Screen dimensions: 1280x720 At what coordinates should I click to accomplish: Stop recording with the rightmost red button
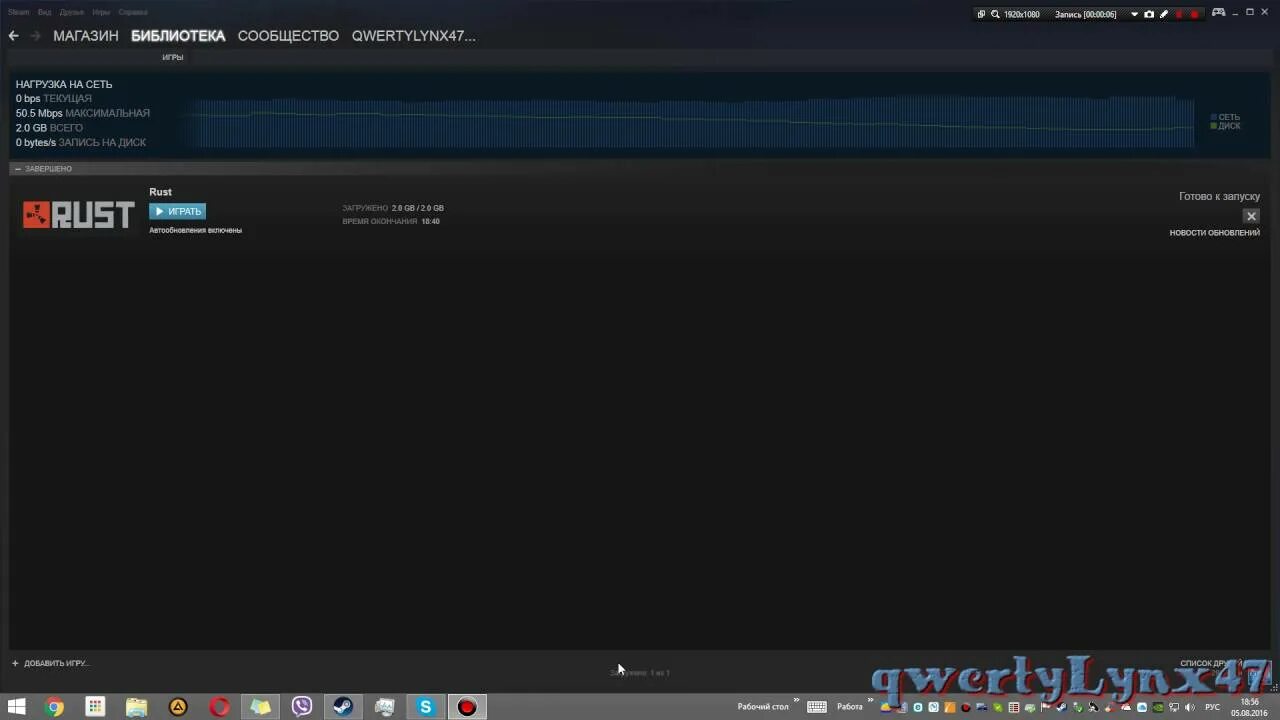click(x=1194, y=14)
